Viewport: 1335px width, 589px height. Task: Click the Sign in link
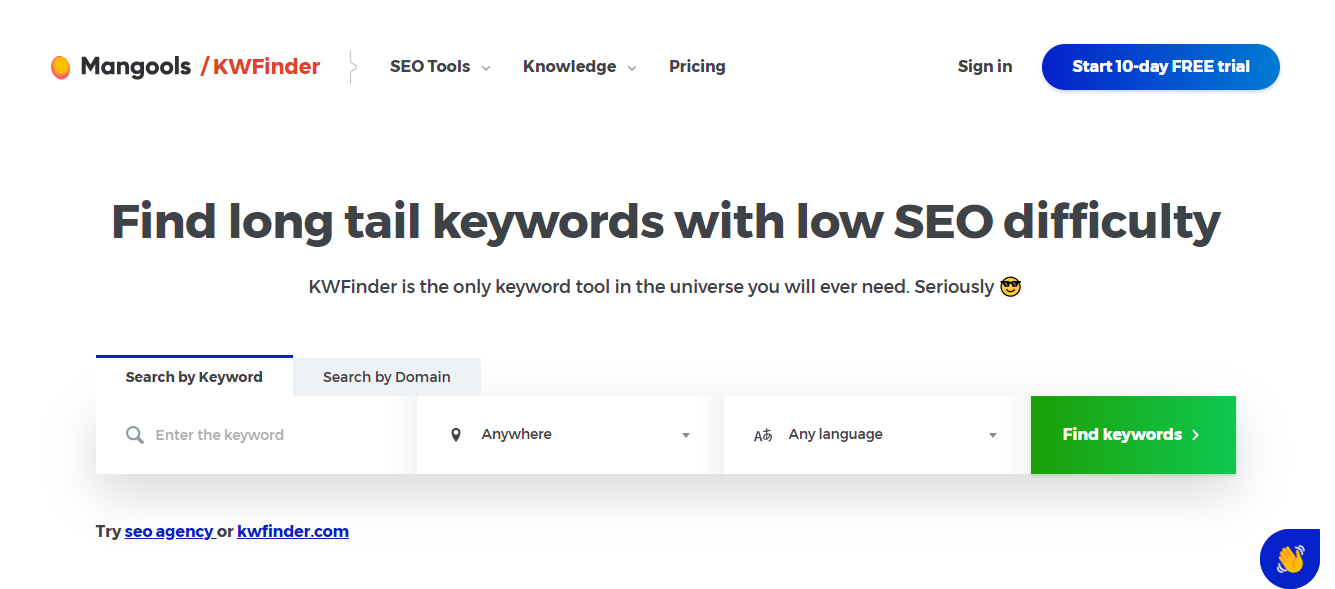pos(984,67)
